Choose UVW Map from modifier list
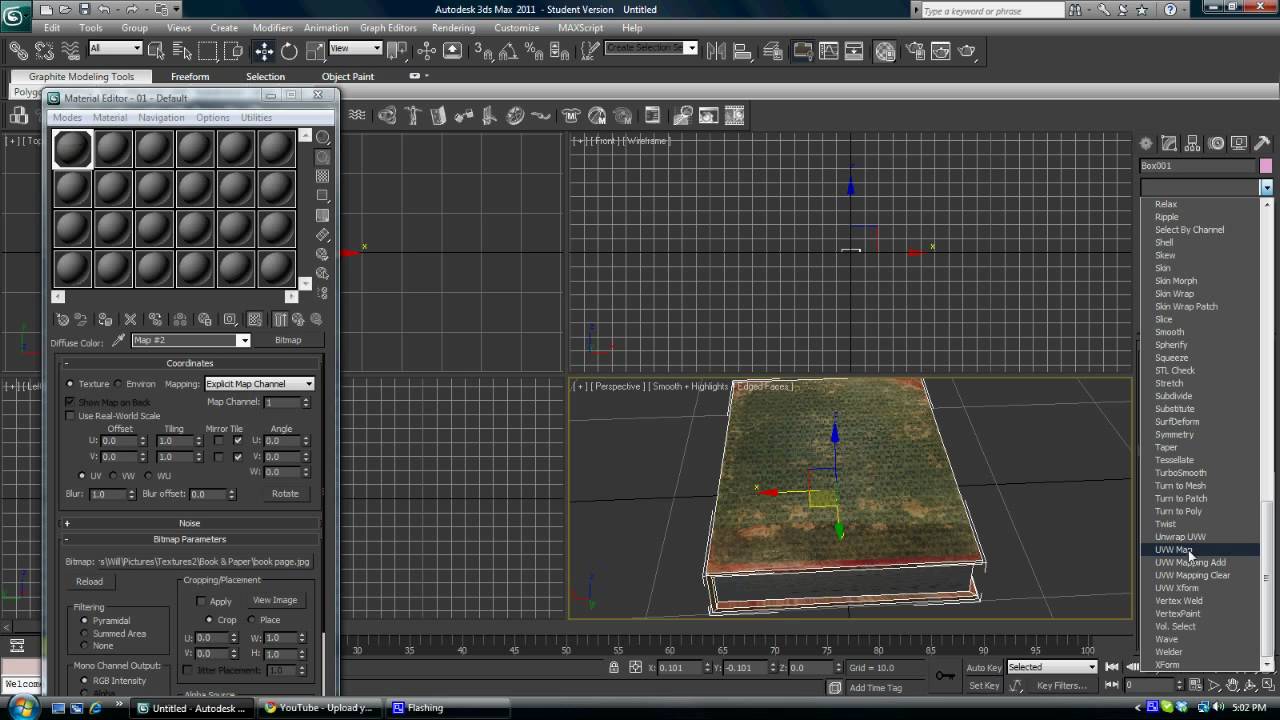The width and height of the screenshot is (1280, 720). tap(1174, 550)
